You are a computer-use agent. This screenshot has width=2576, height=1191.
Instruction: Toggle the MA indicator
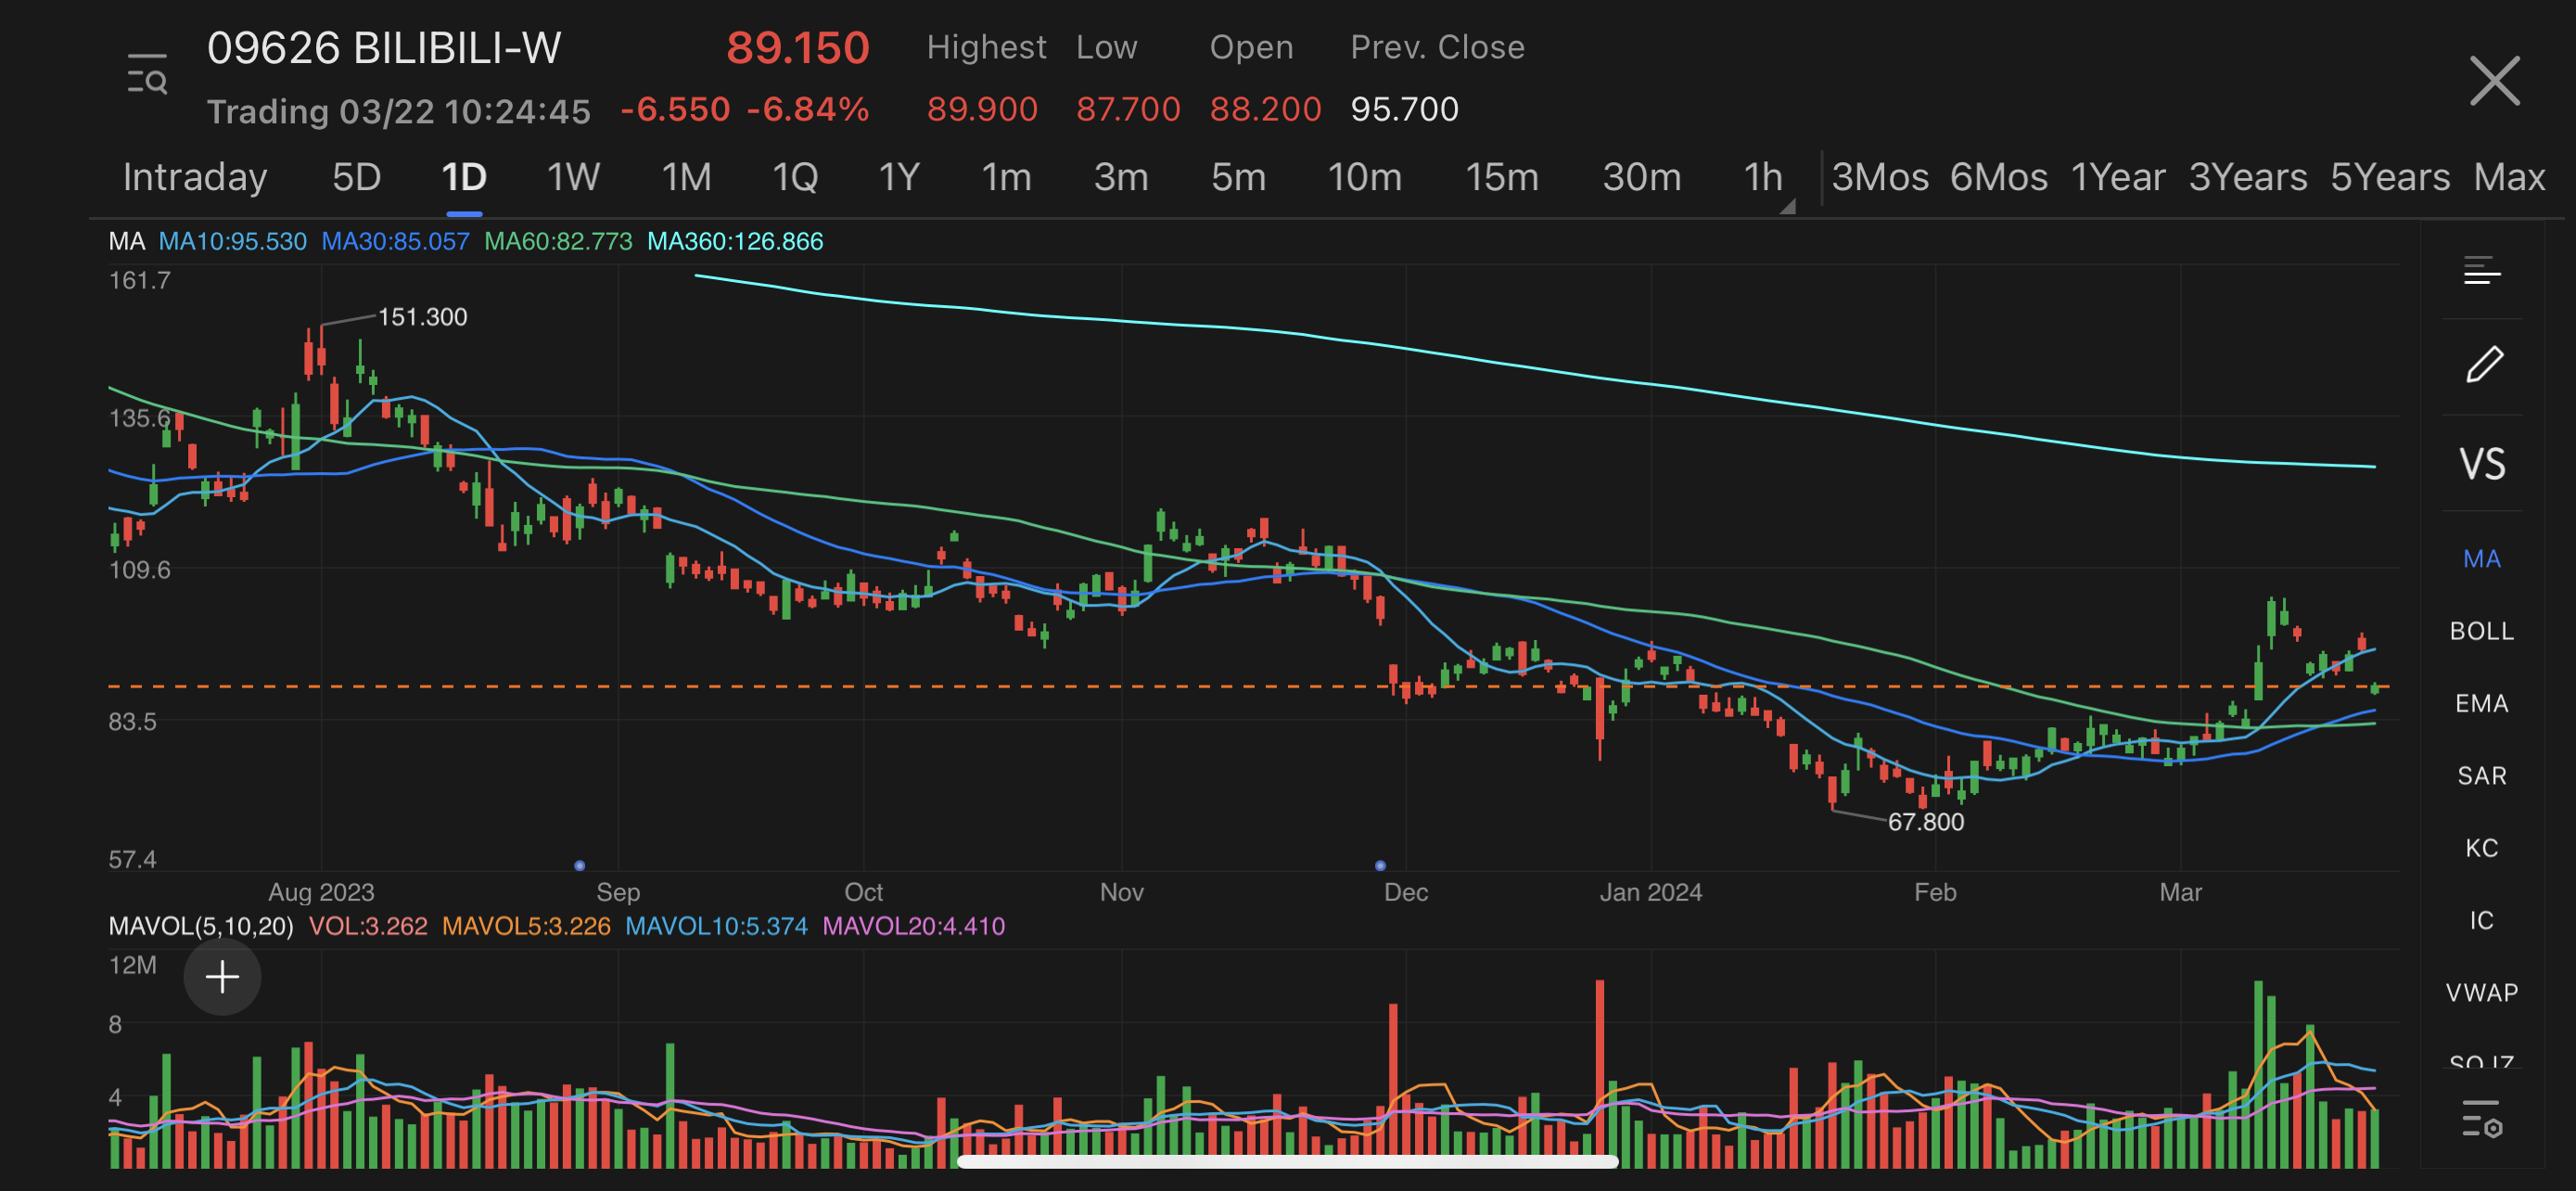coord(2482,558)
